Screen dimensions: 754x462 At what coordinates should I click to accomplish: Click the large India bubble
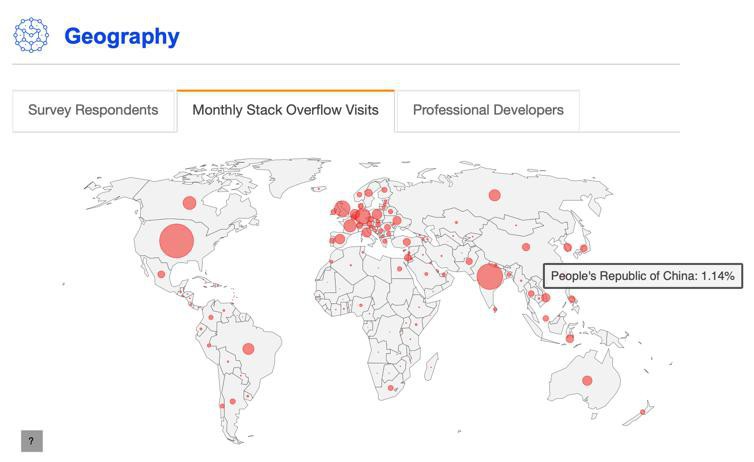[x=489, y=277]
